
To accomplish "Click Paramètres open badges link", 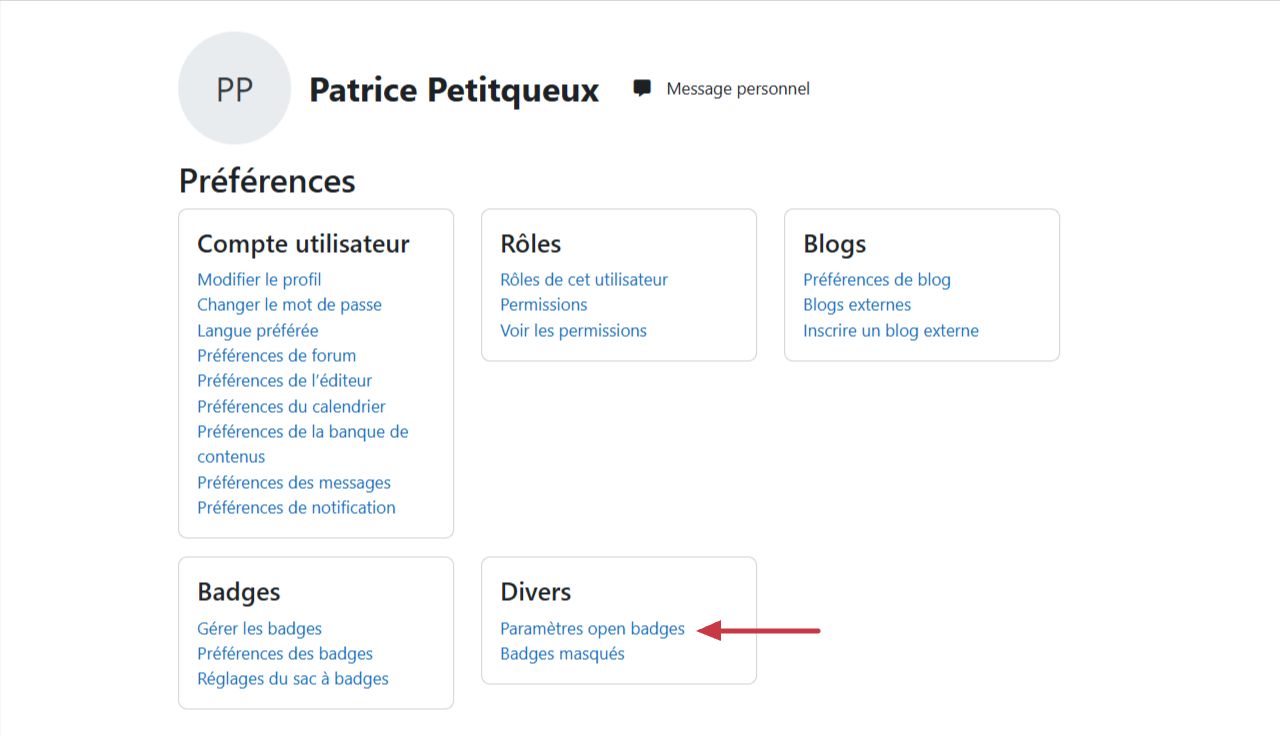I will 592,629.
